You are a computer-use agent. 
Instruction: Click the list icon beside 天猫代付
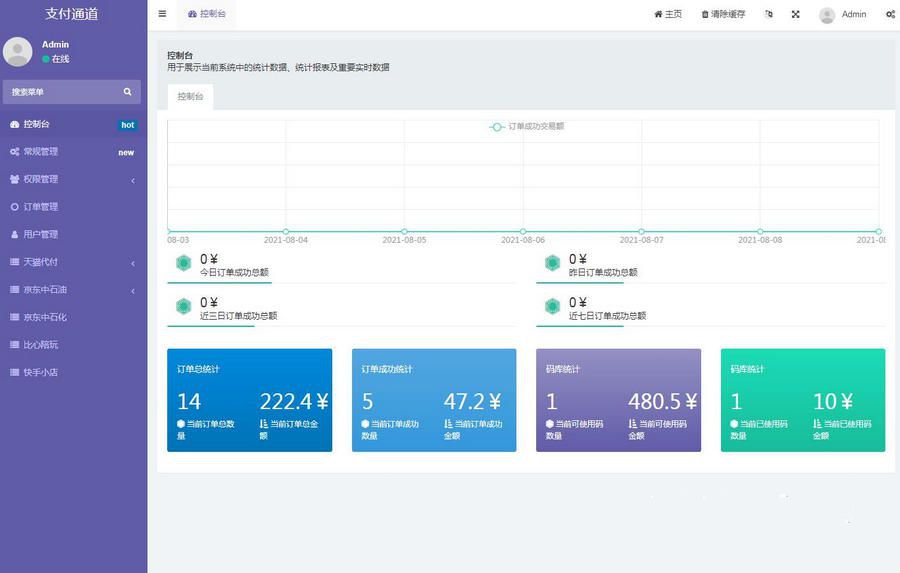click(14, 262)
